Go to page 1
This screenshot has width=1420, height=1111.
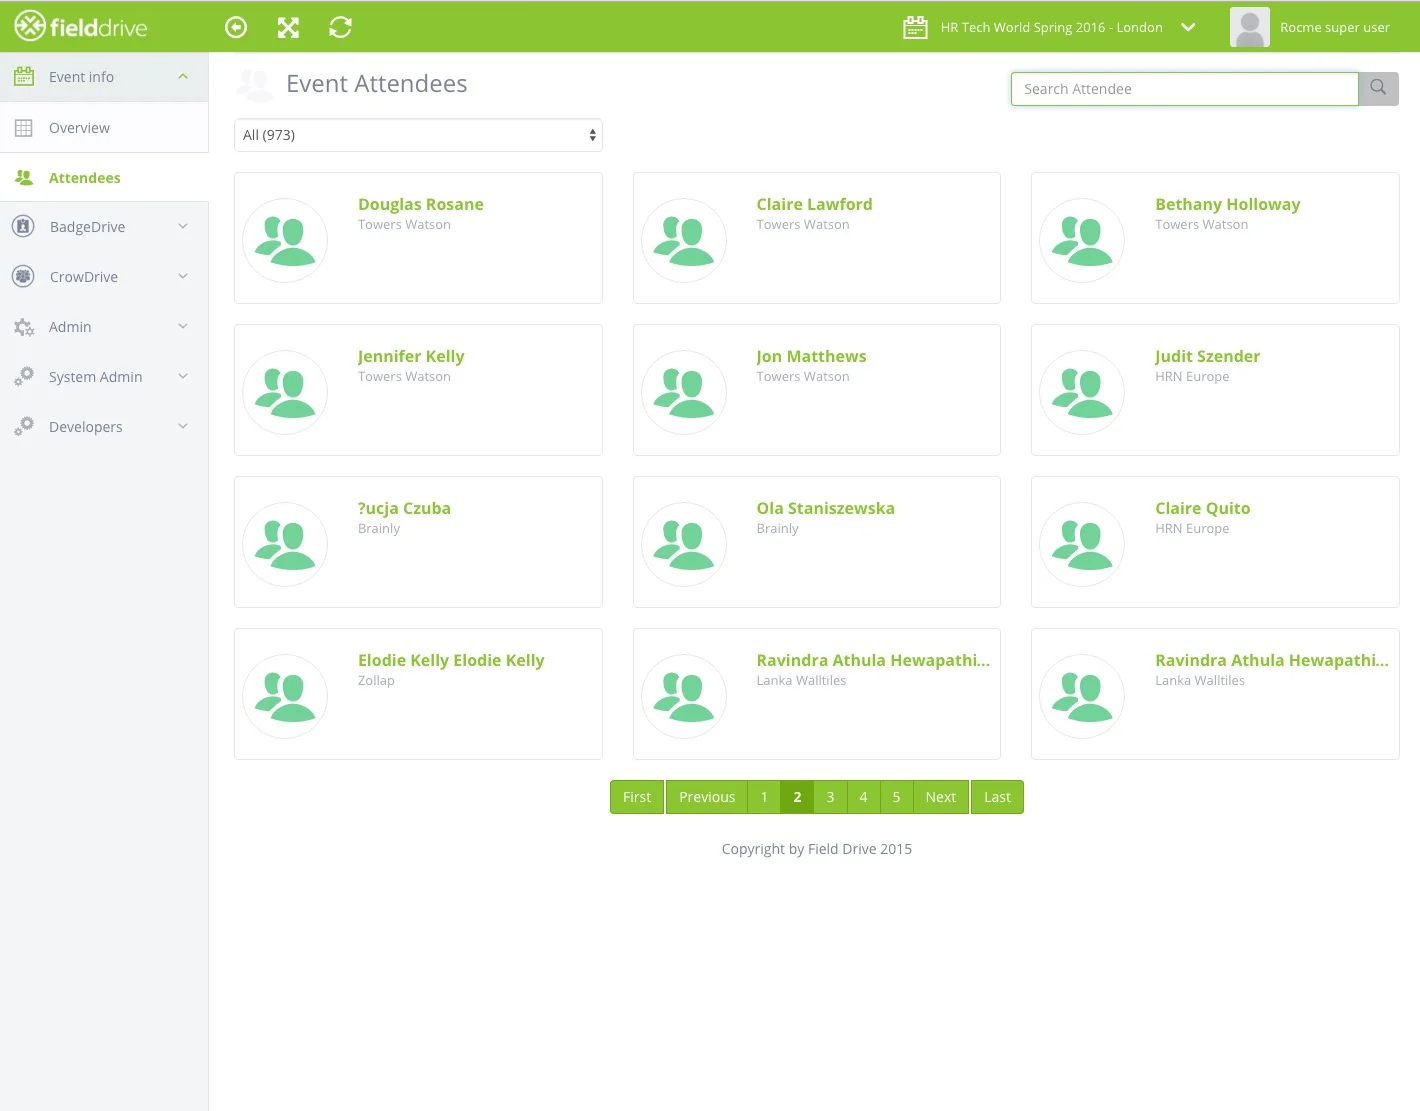(764, 797)
